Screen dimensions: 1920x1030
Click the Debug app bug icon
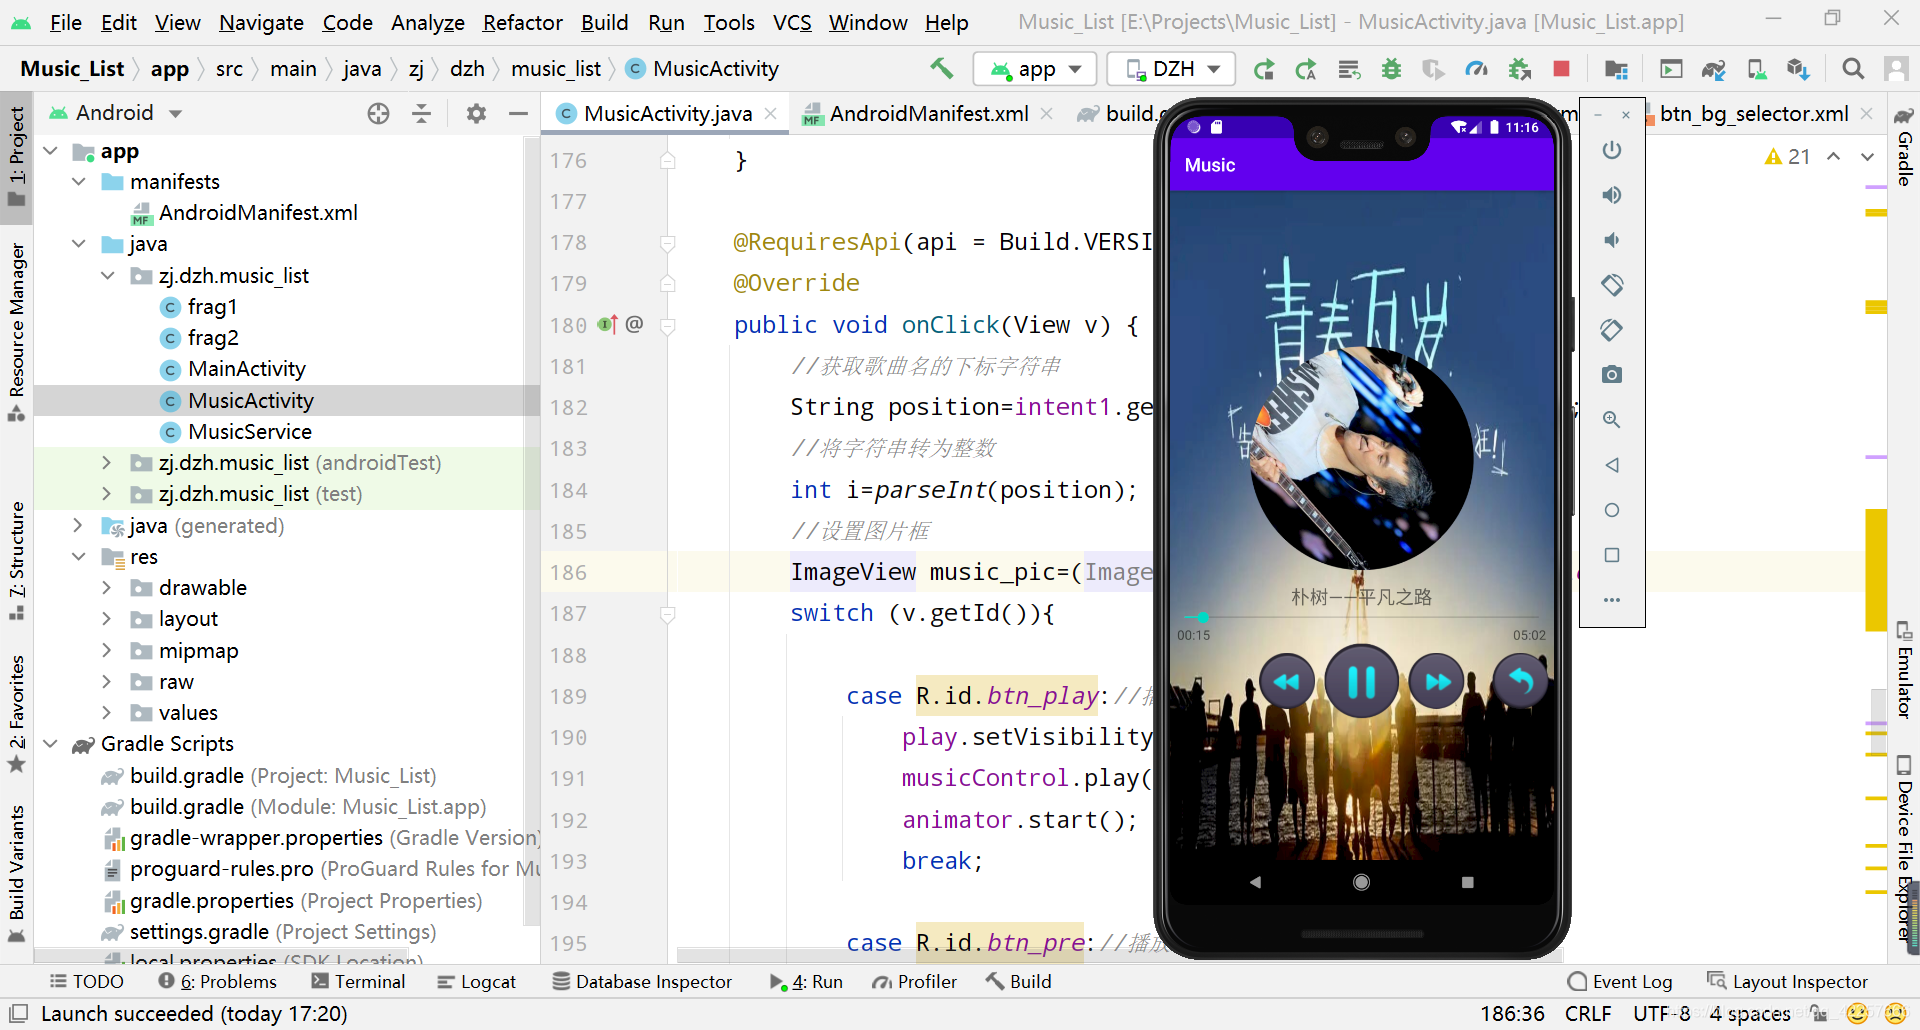tap(1391, 69)
